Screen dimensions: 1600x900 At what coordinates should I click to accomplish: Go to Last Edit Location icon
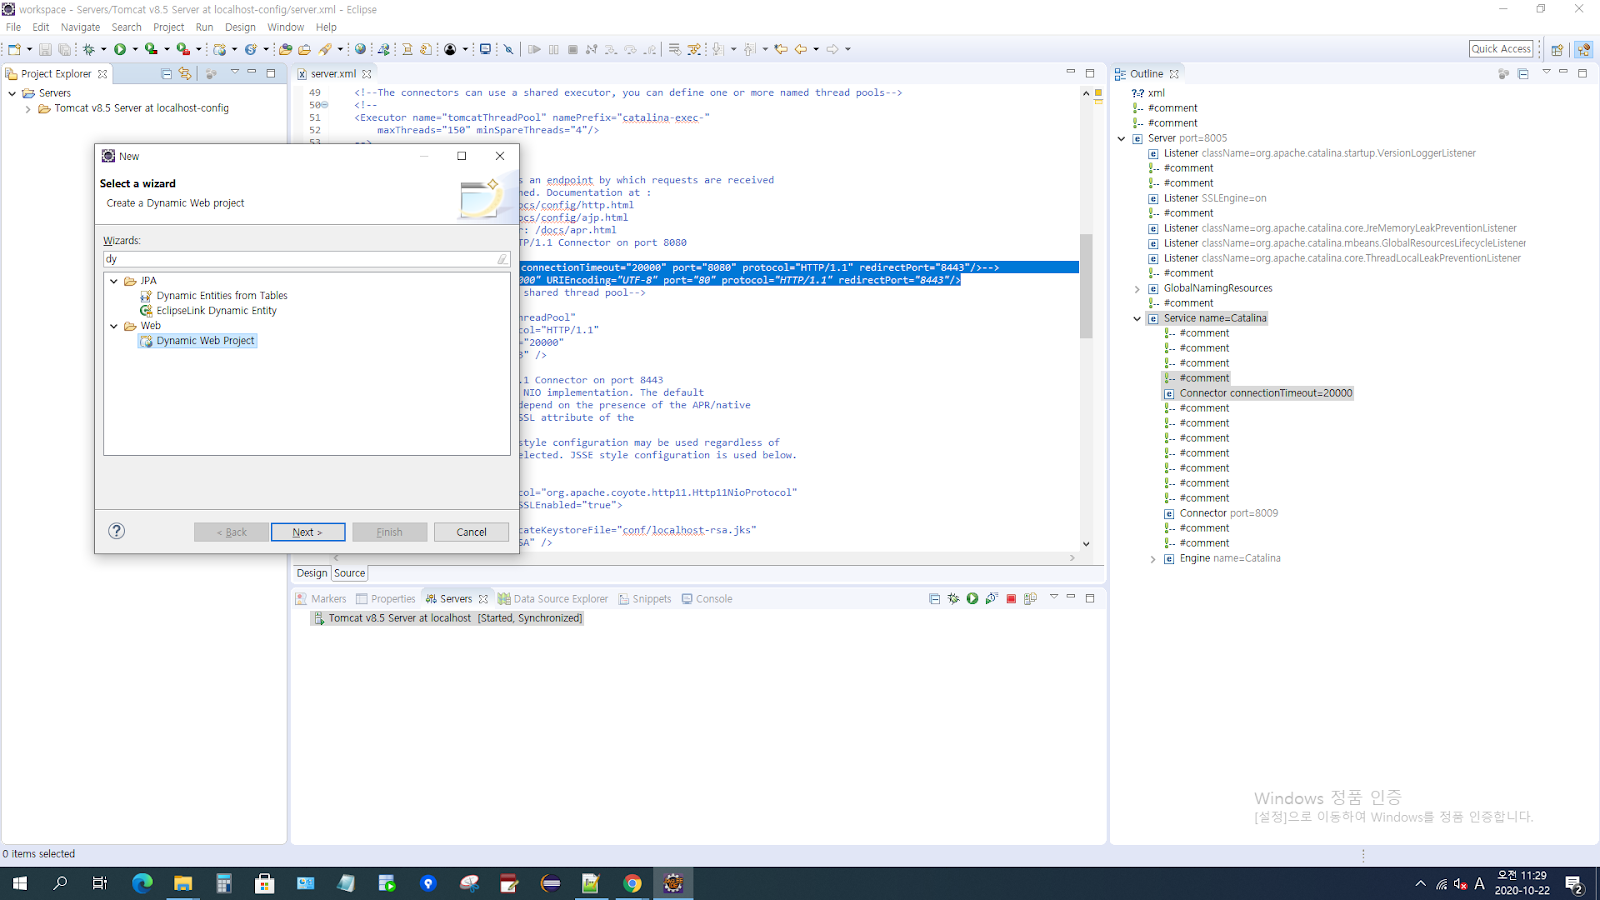click(780, 49)
